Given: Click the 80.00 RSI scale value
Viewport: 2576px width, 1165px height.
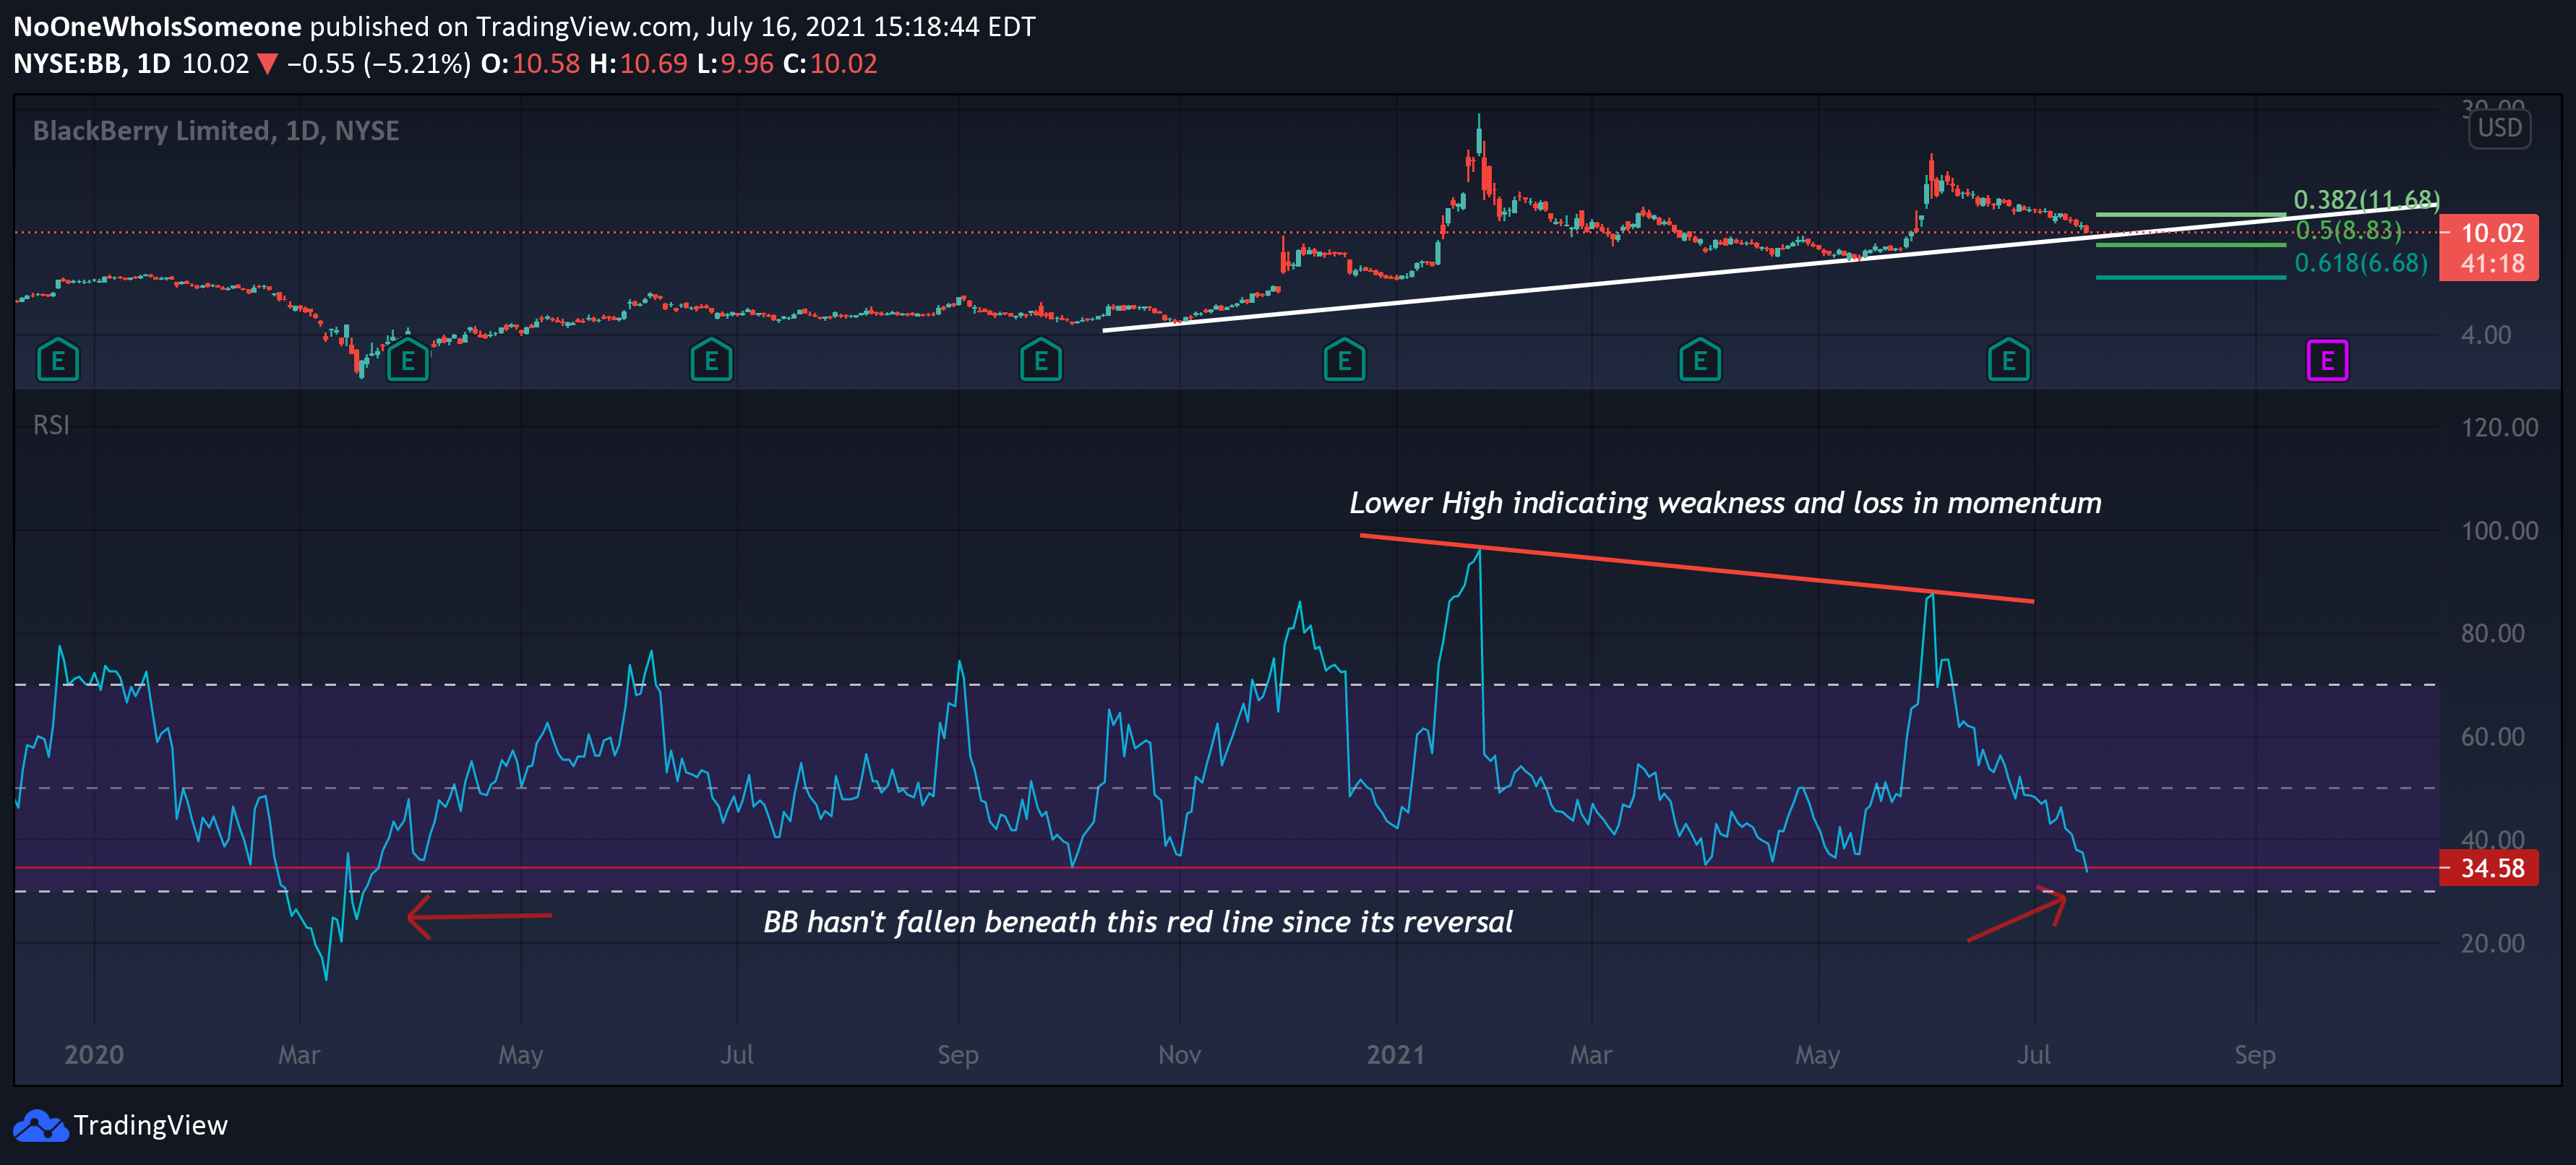Looking at the screenshot, I should [2492, 634].
